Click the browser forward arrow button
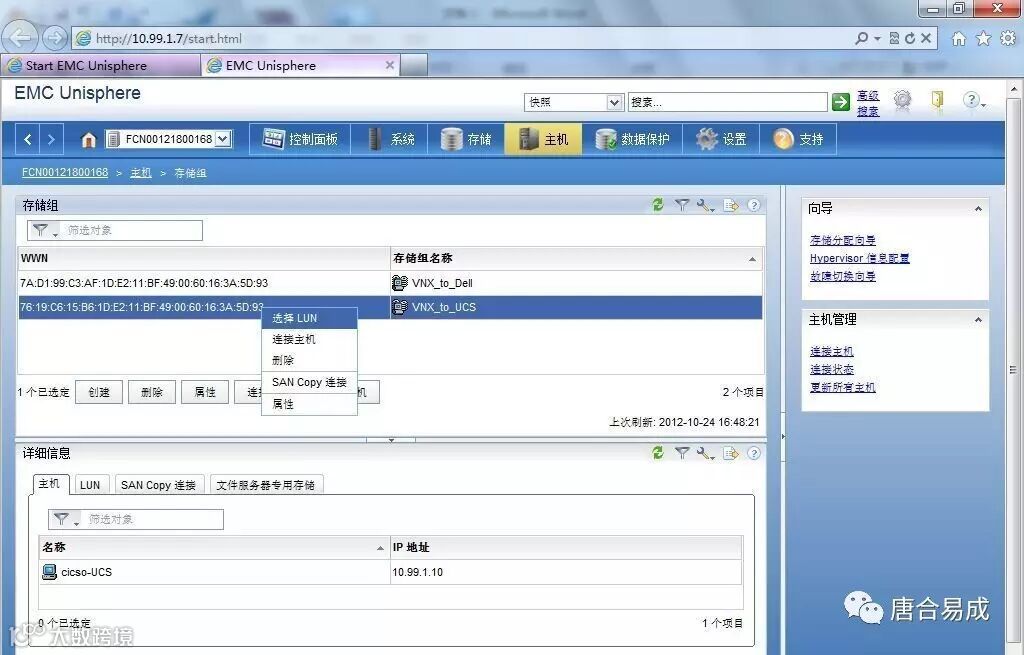This screenshot has width=1024, height=655. coord(55,39)
